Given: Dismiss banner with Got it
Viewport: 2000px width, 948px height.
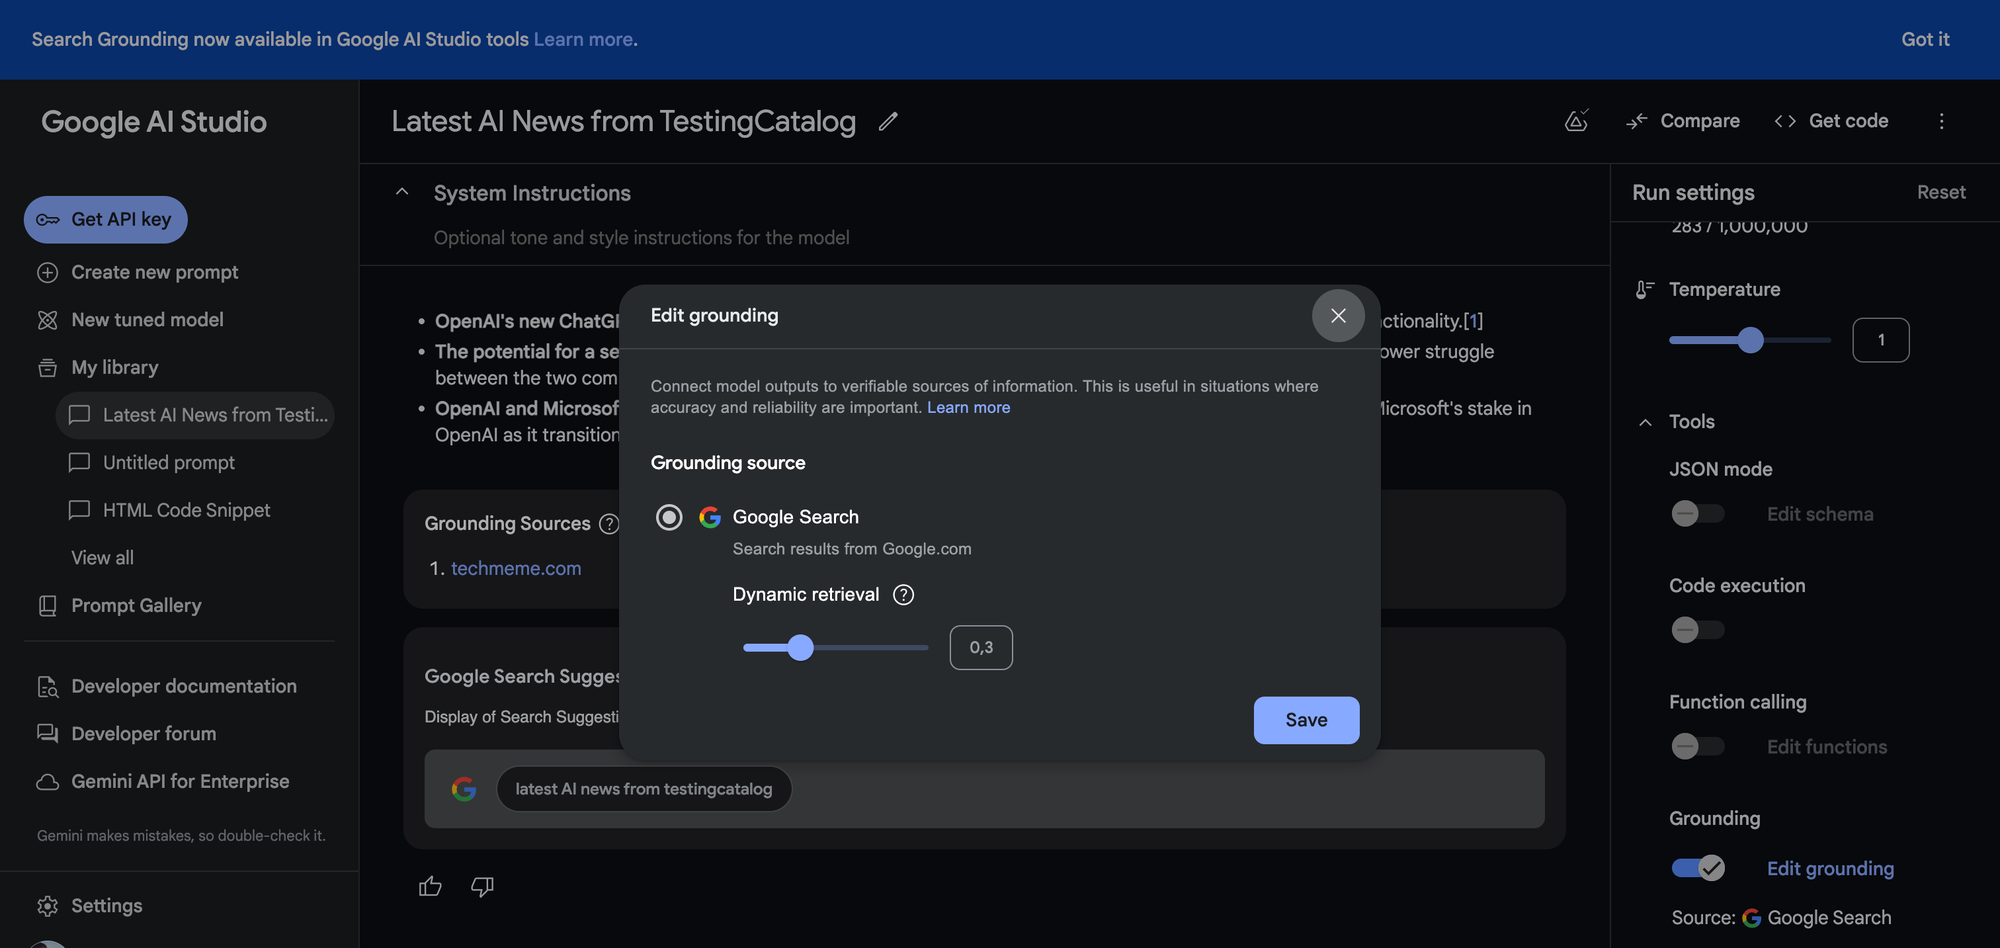Looking at the screenshot, I should [1925, 40].
